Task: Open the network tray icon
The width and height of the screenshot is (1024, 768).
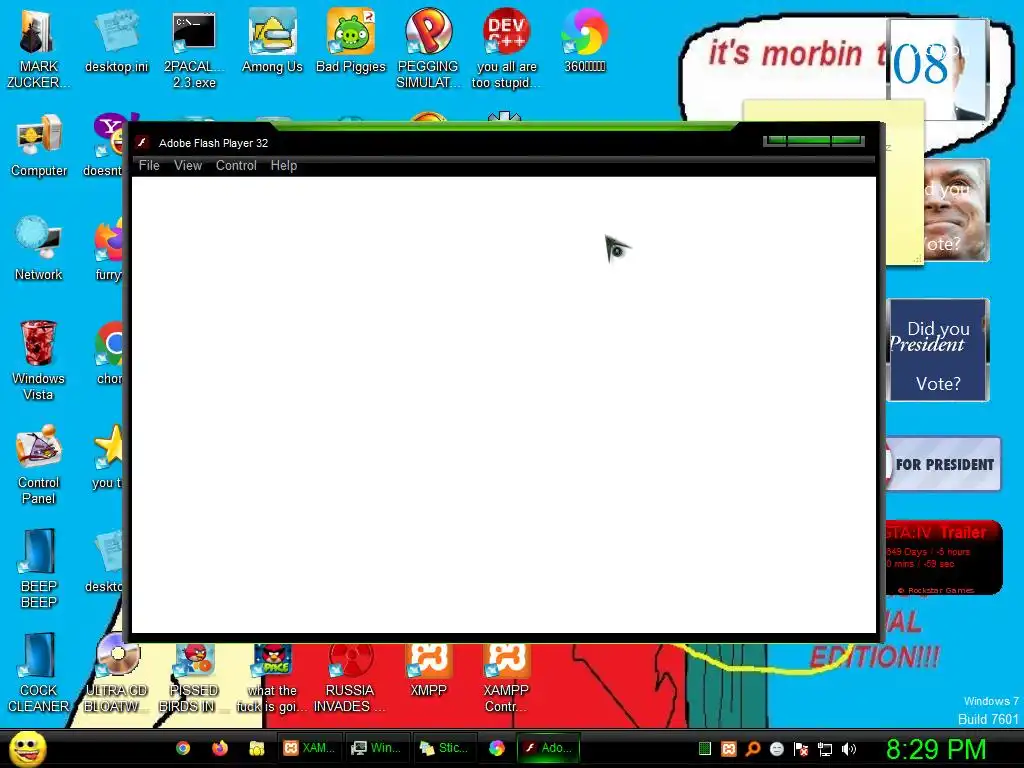Action: coord(825,749)
